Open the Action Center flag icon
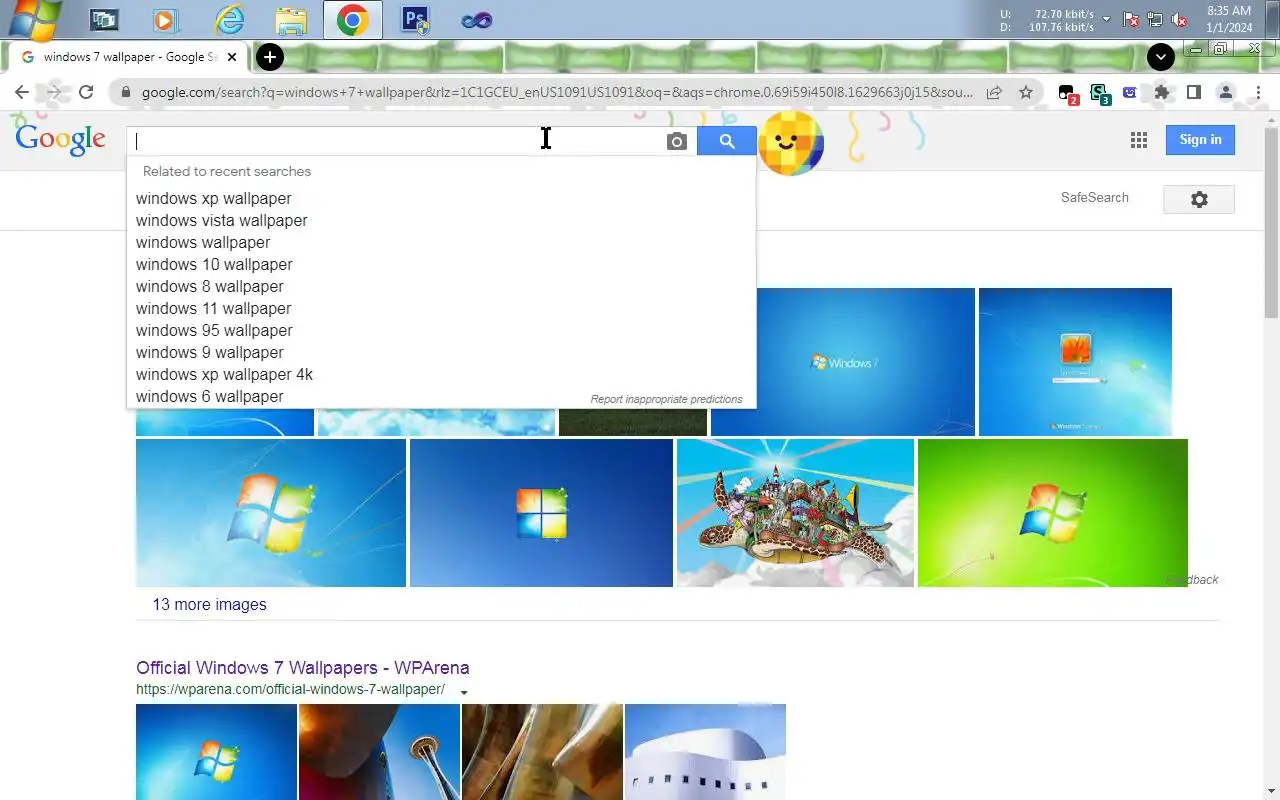The width and height of the screenshot is (1280, 800). (x=1131, y=19)
